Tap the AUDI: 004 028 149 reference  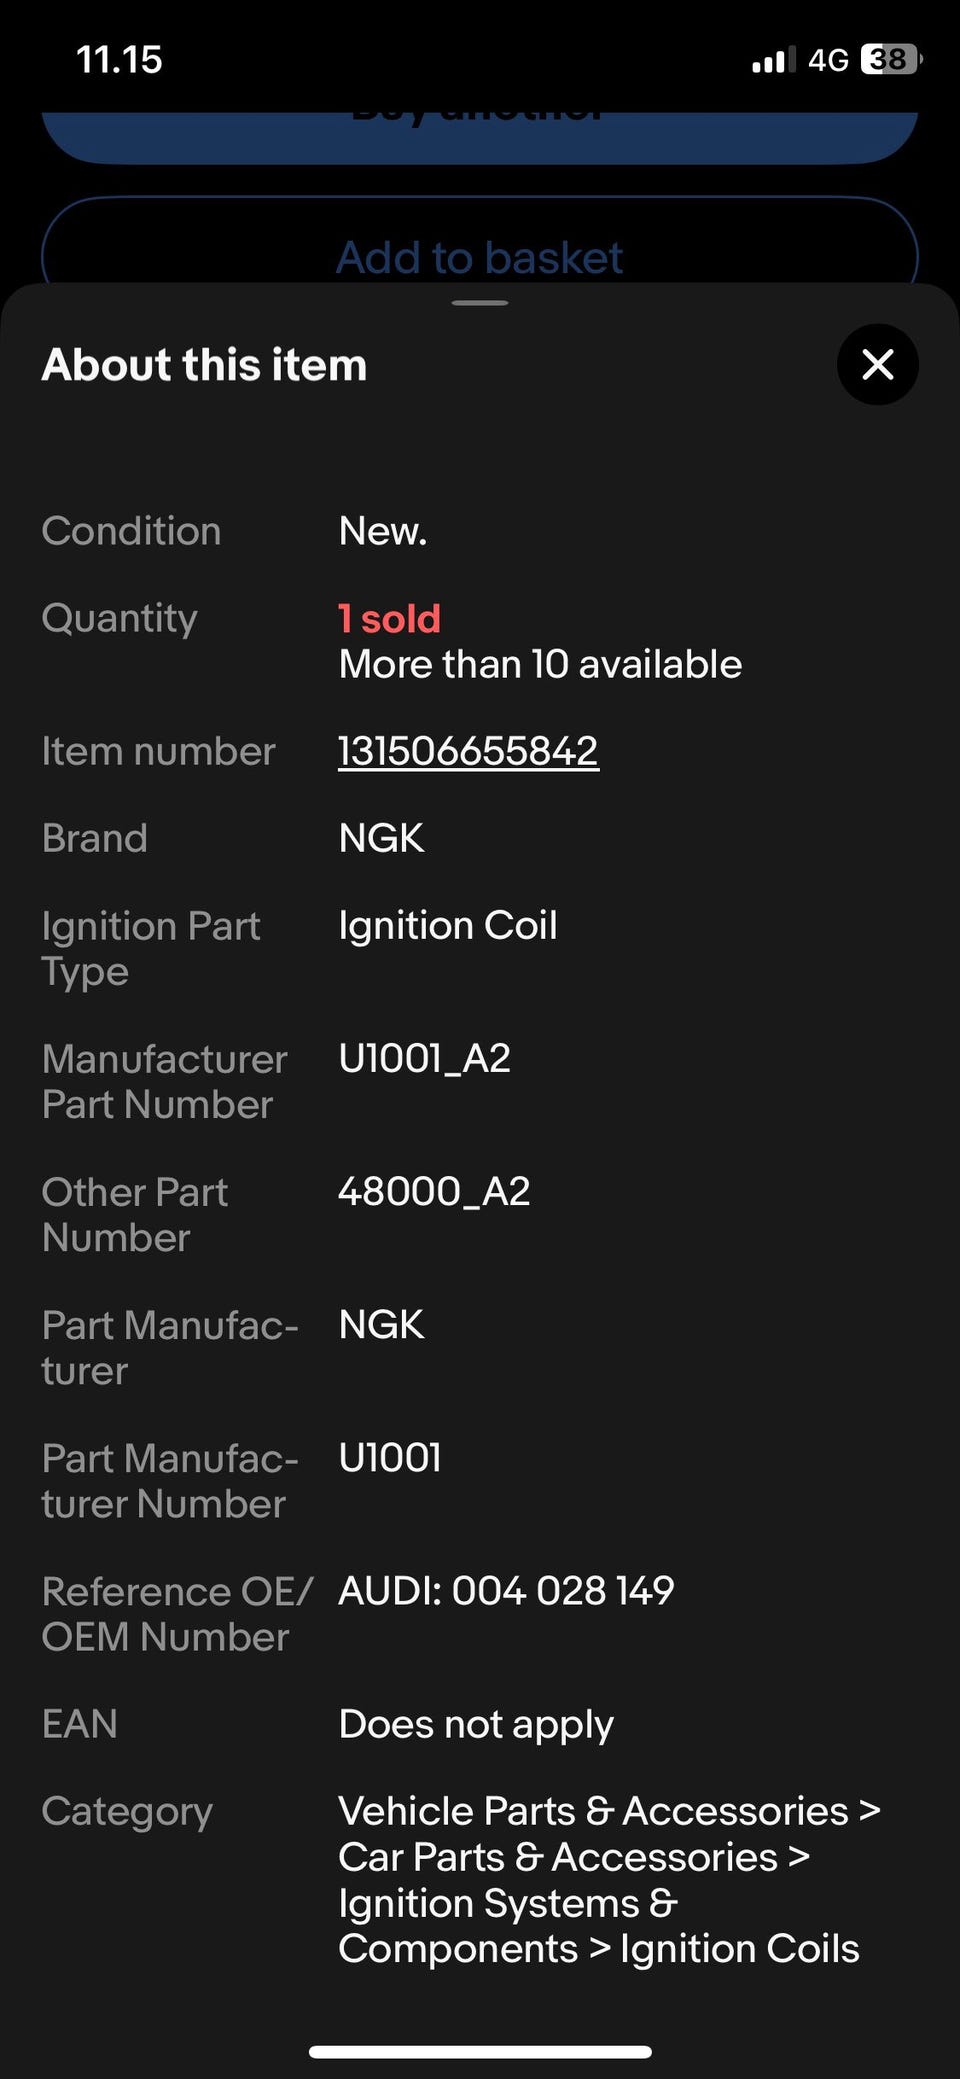pyautogui.click(x=506, y=1590)
